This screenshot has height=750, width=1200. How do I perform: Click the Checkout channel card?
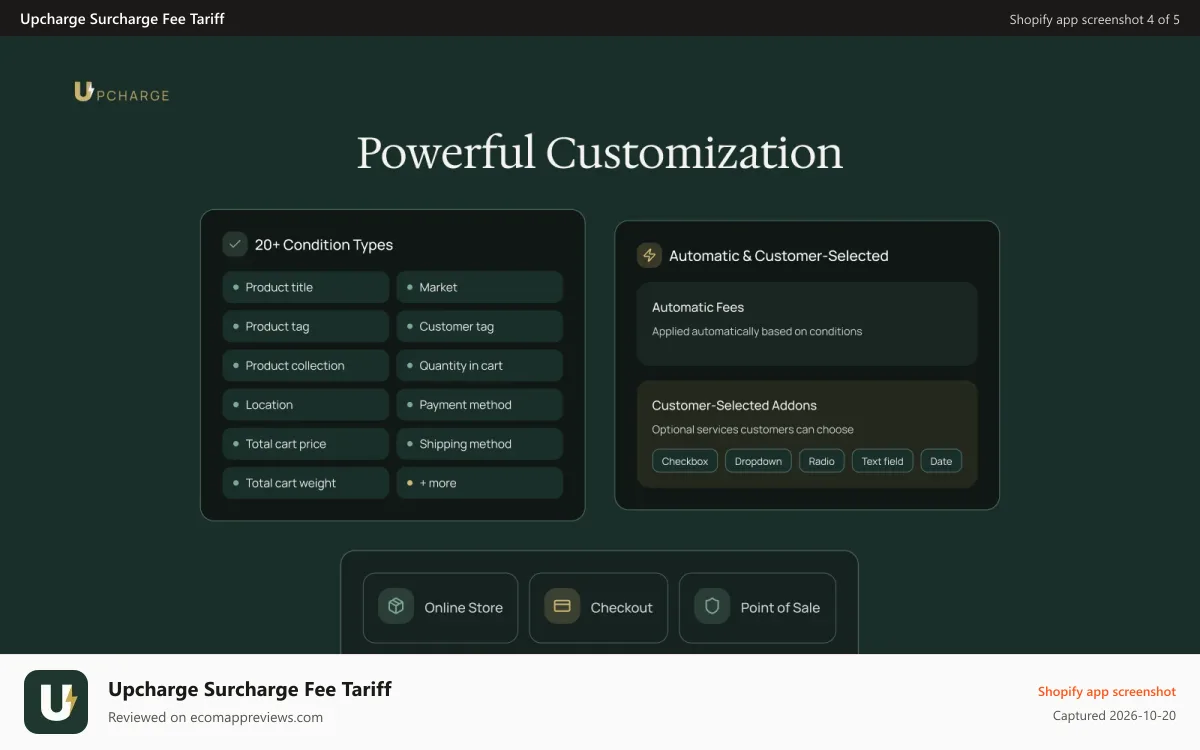(598, 607)
